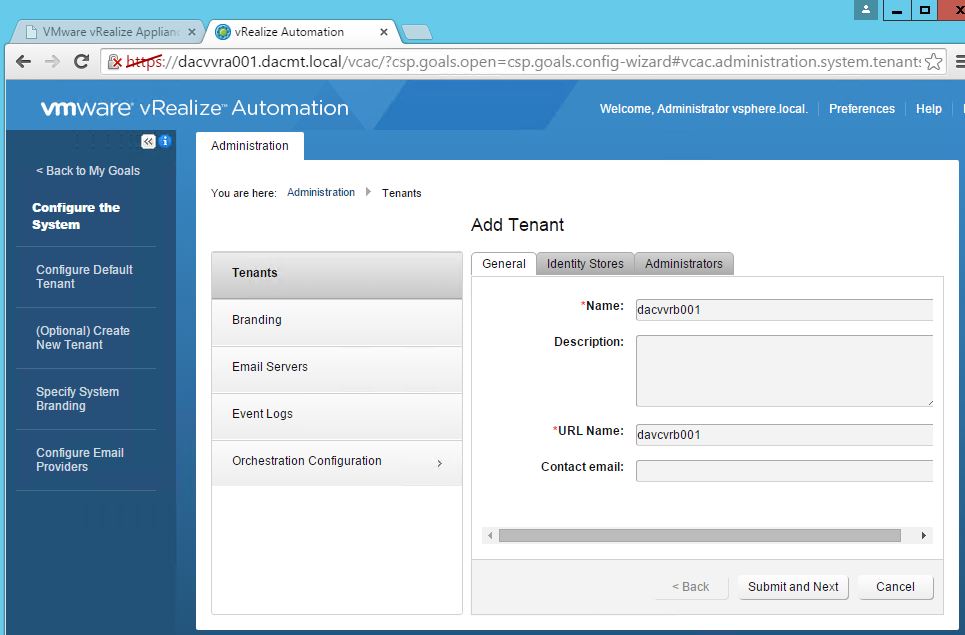965x635 pixels.
Task: Click the Contact email input field
Action: [785, 471]
